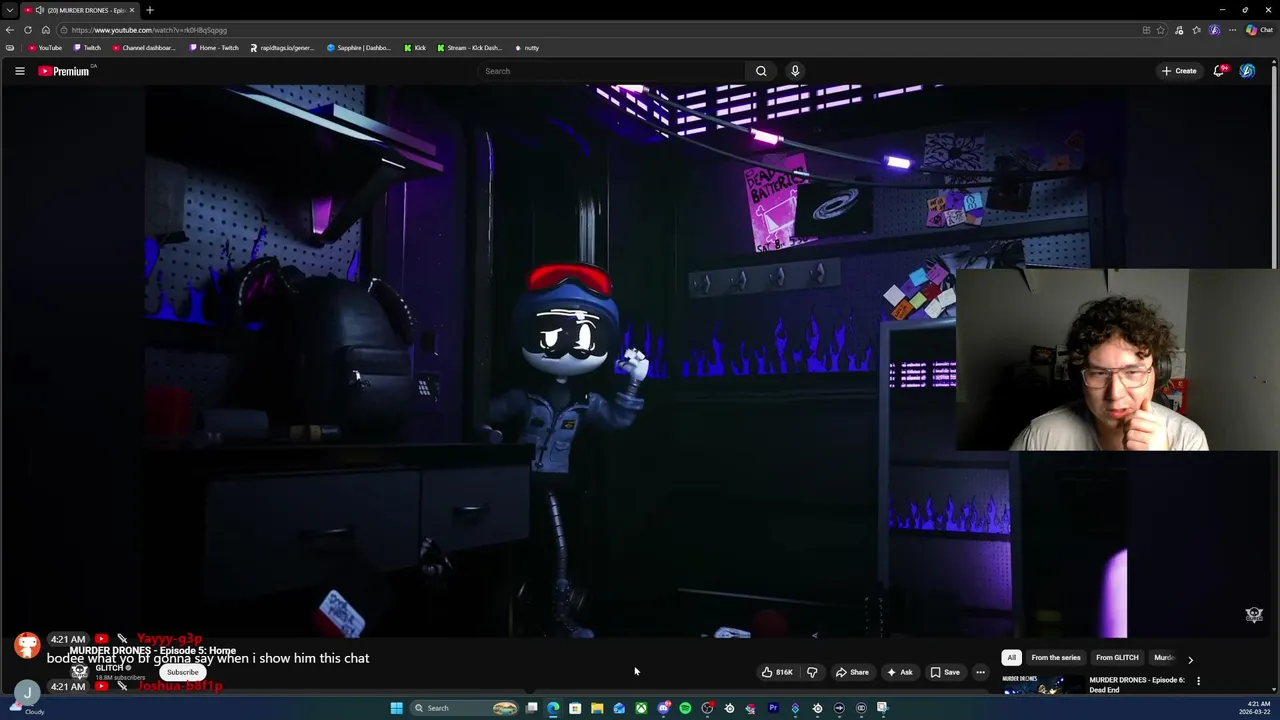This screenshot has height=720, width=1280.
Task: Open YouTube account avatar menu
Action: tap(1247, 71)
